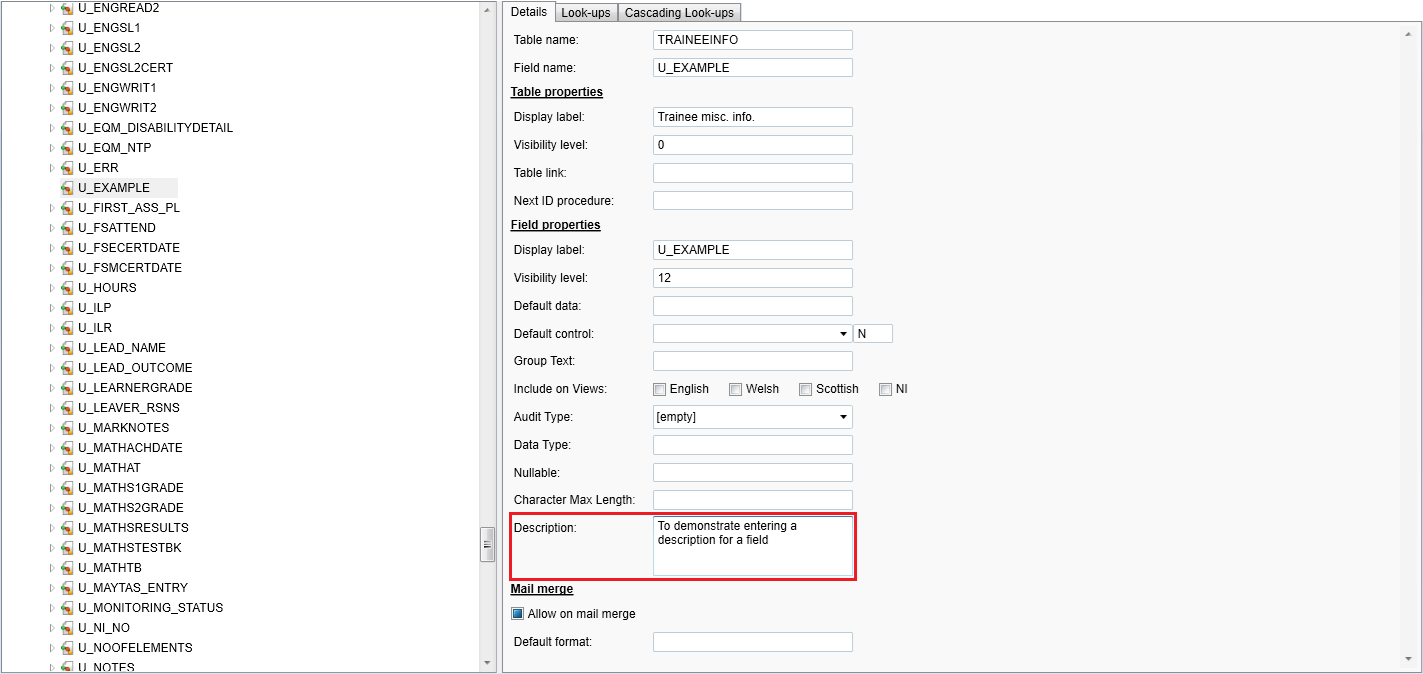Switch to the Details tab

point(529,12)
